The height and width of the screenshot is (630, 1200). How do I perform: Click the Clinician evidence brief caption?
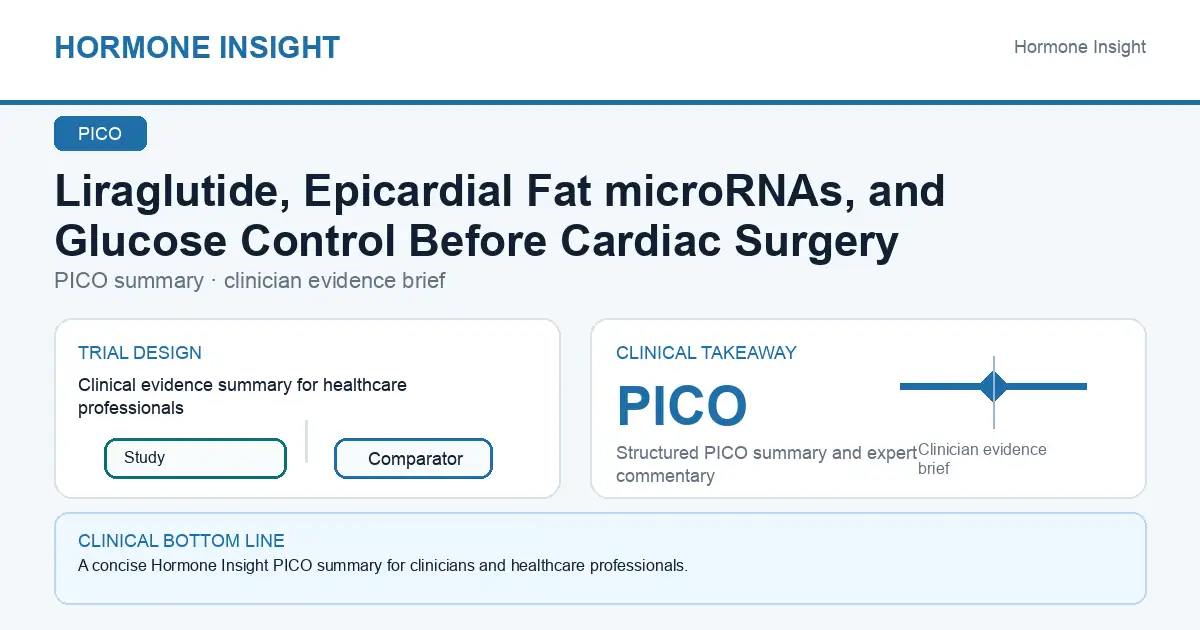pos(982,459)
